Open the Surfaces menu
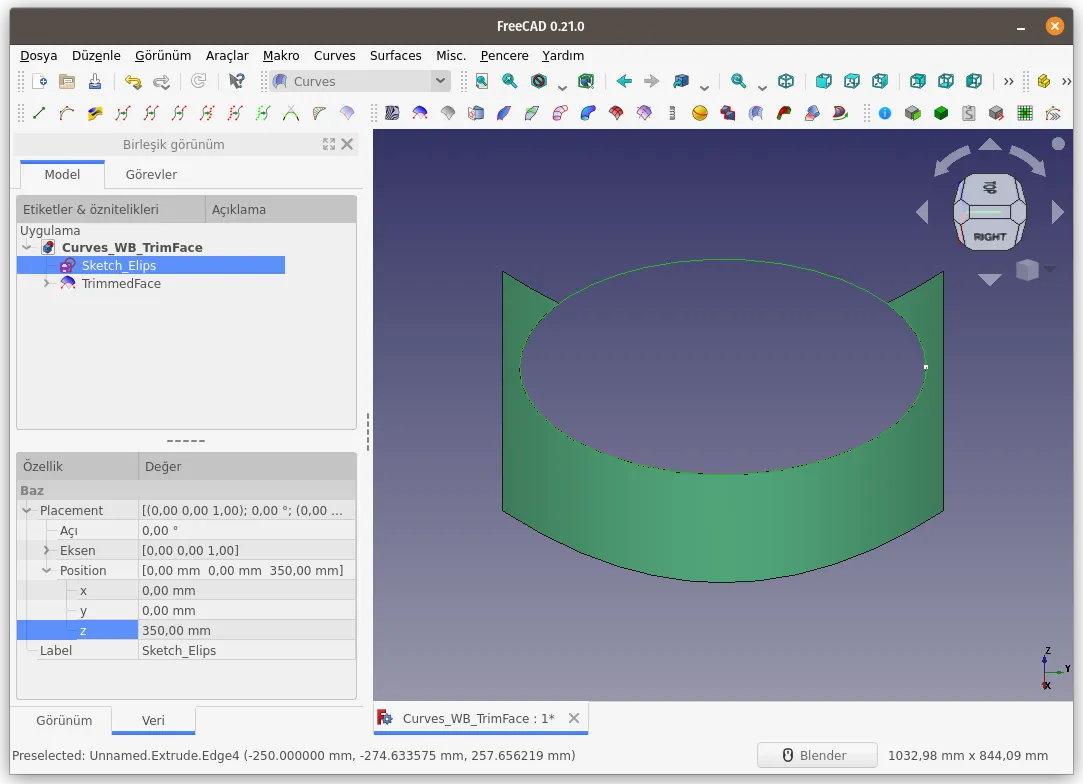Viewport: 1083px width, 784px height. coord(395,55)
